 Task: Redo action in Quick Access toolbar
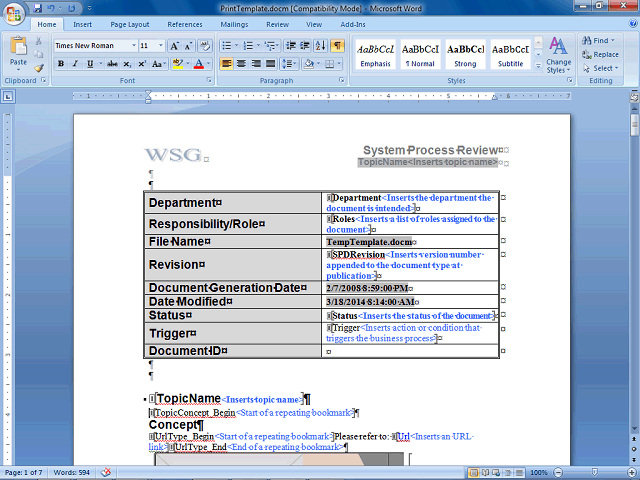coord(72,8)
